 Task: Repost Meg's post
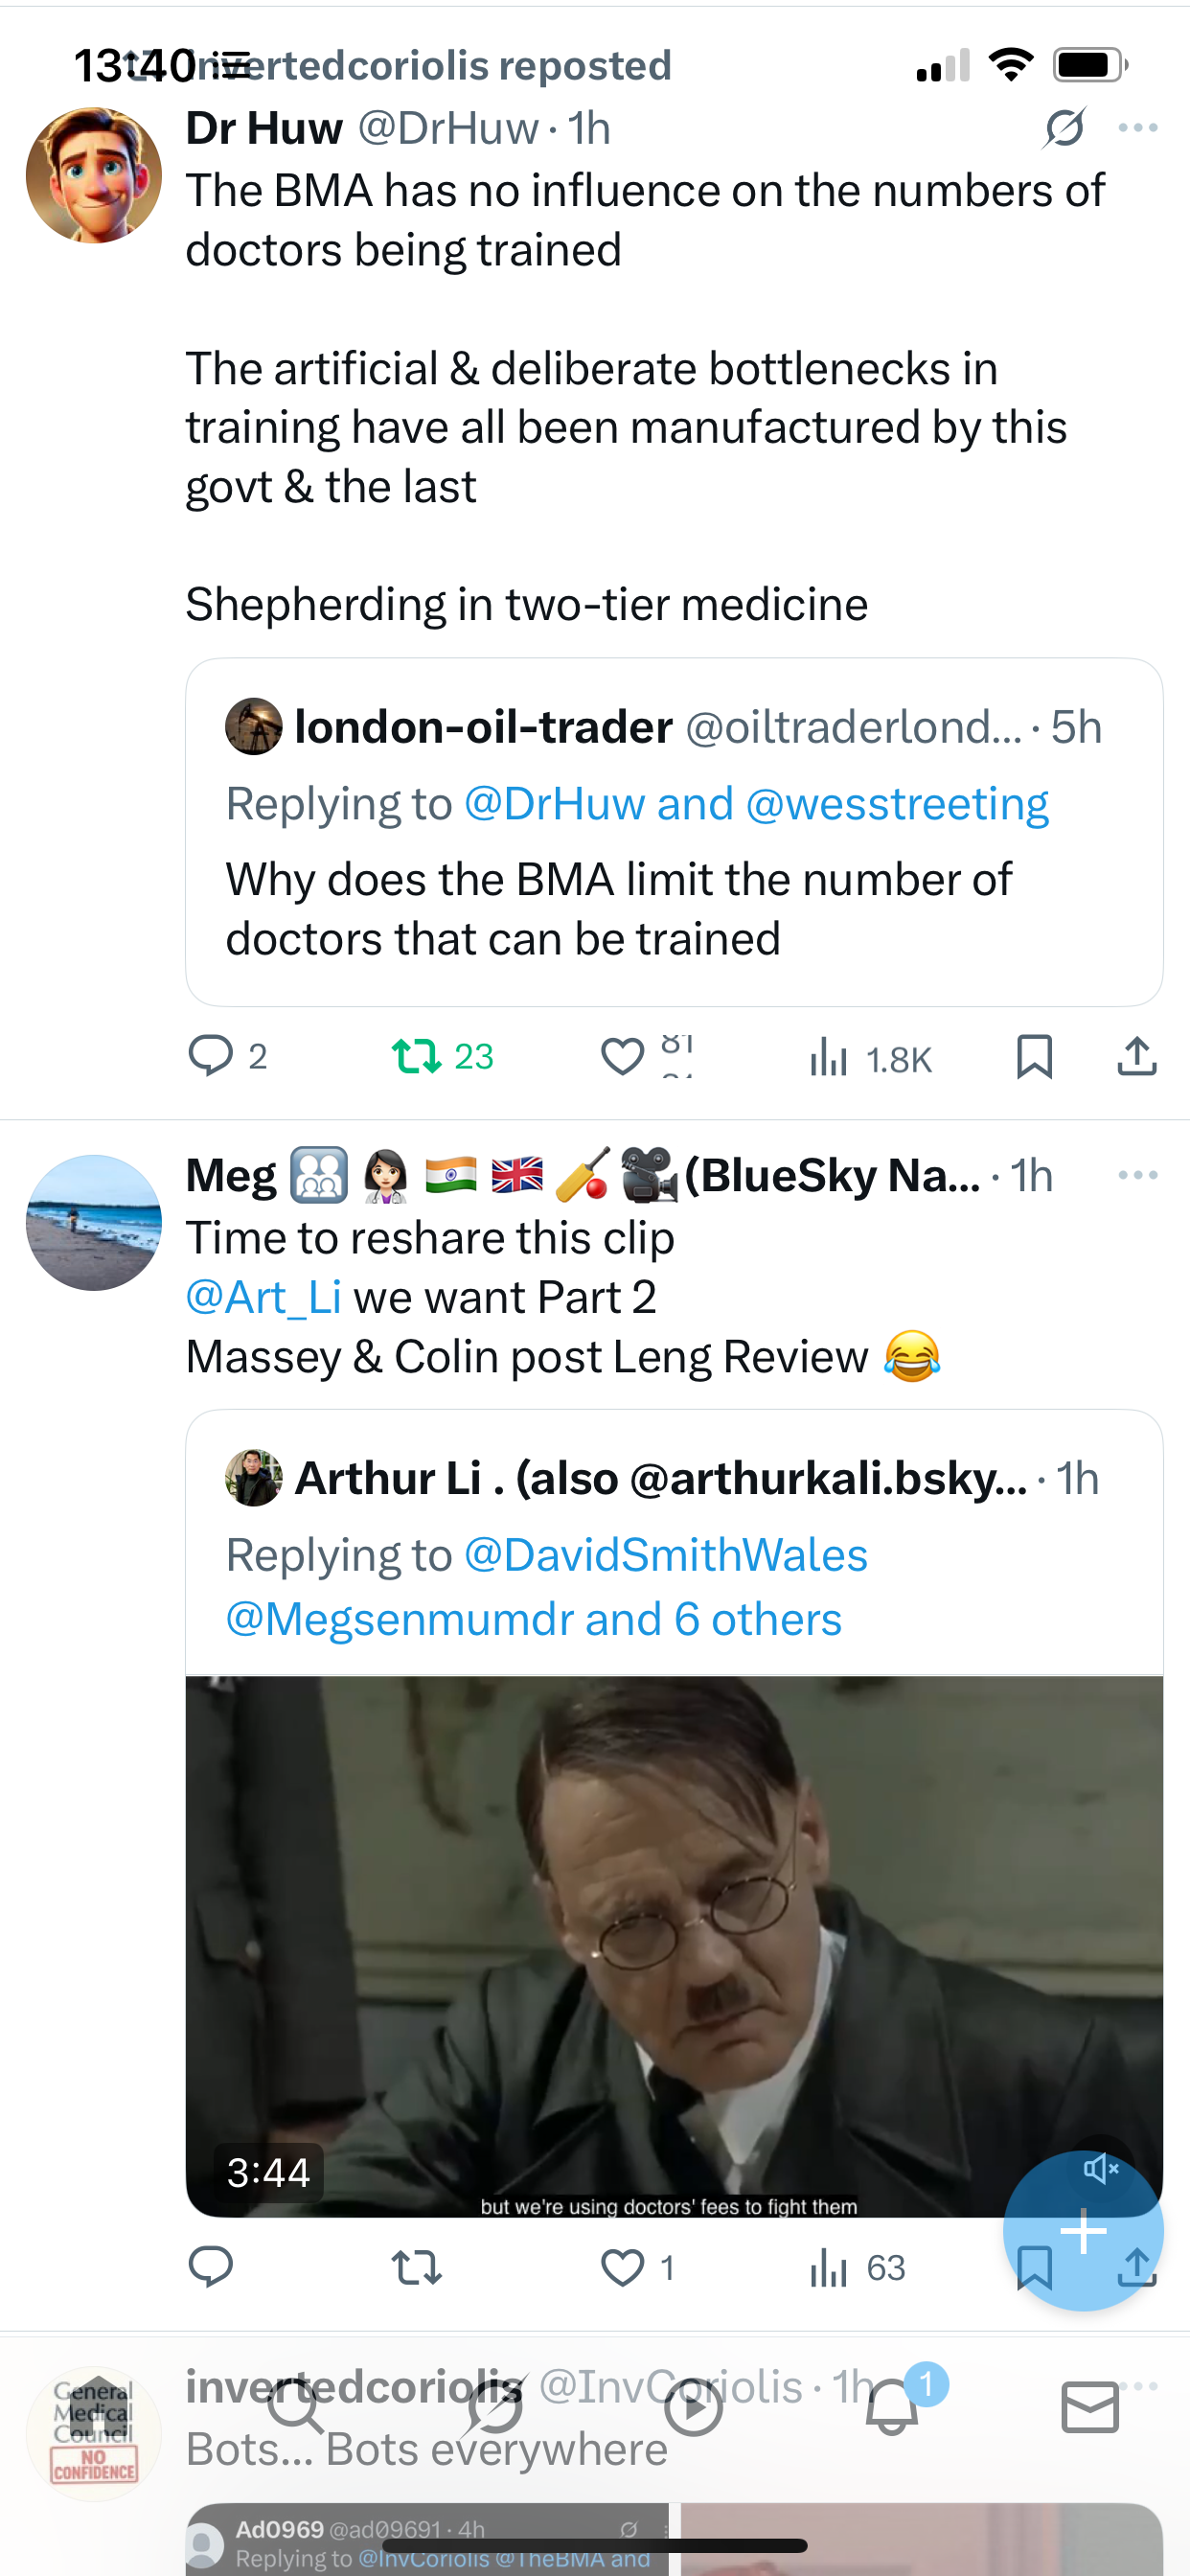coord(416,2267)
